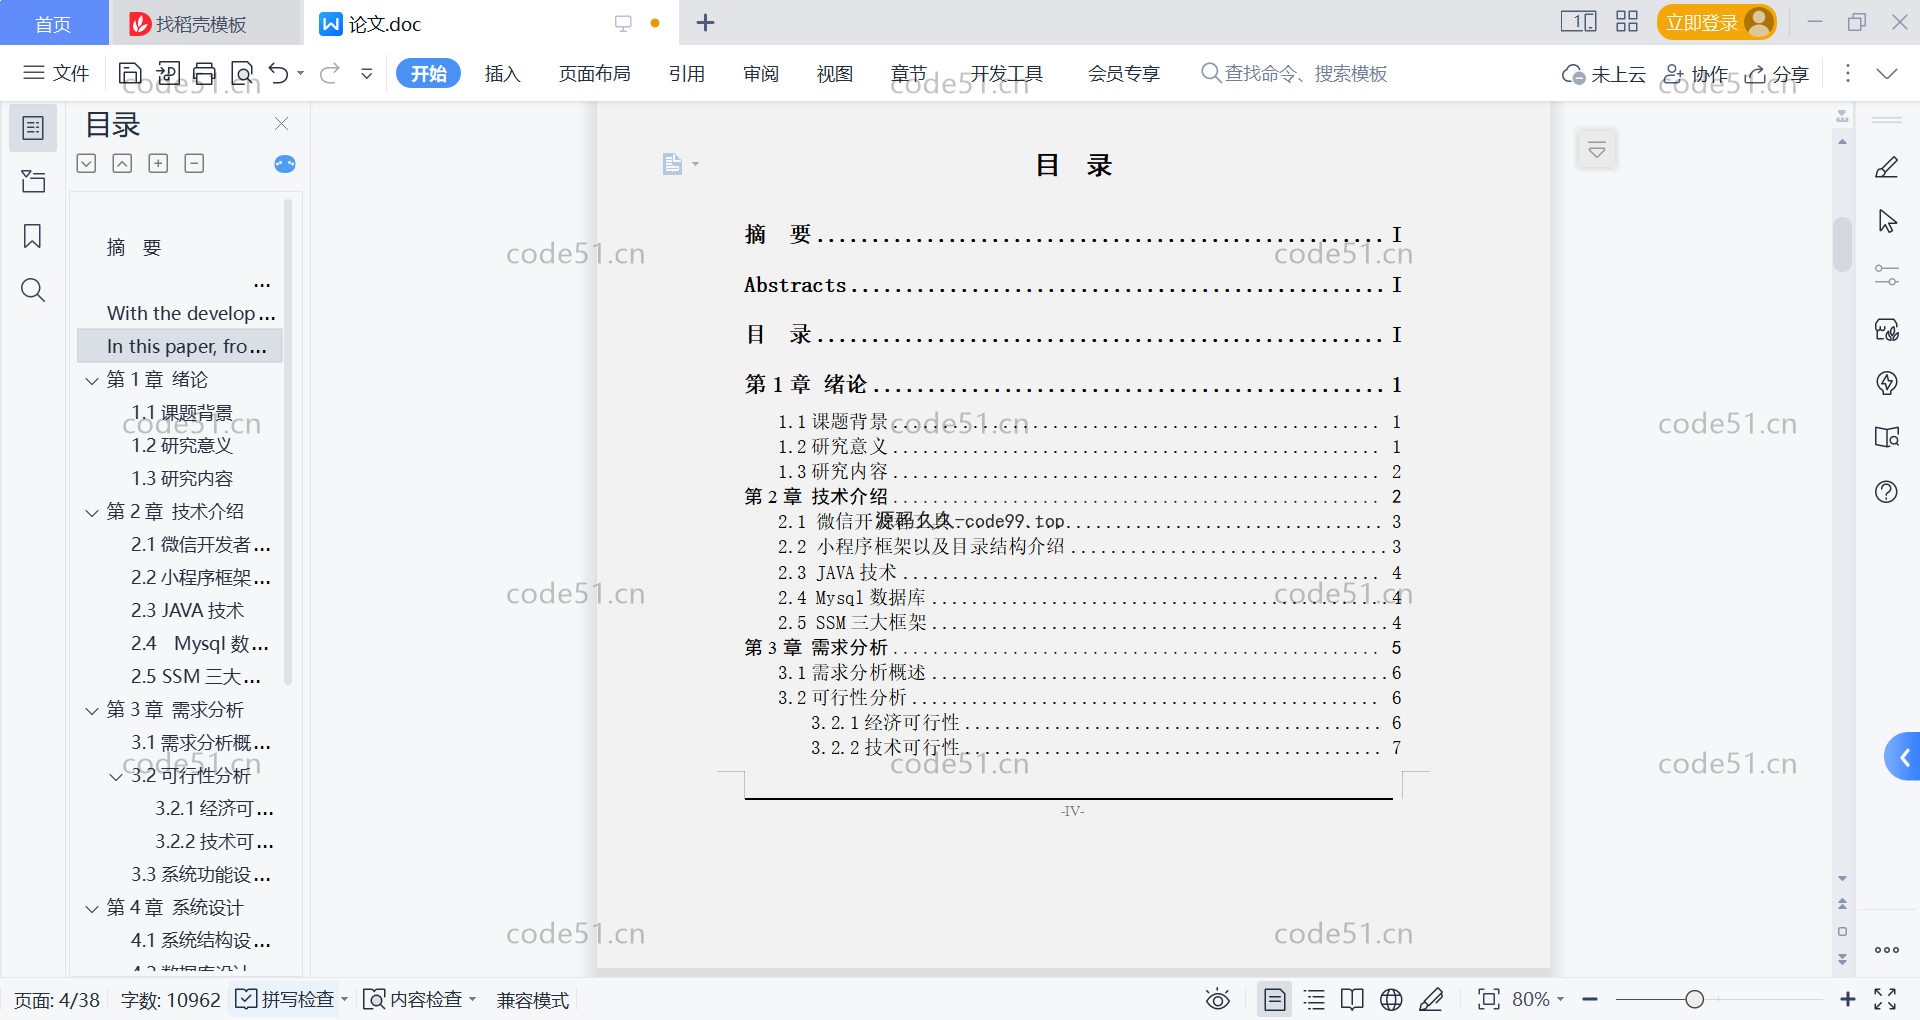This screenshot has width=1920, height=1020.
Task: Collapse 第3章 需求分析 in outline
Action: [x=92, y=710]
